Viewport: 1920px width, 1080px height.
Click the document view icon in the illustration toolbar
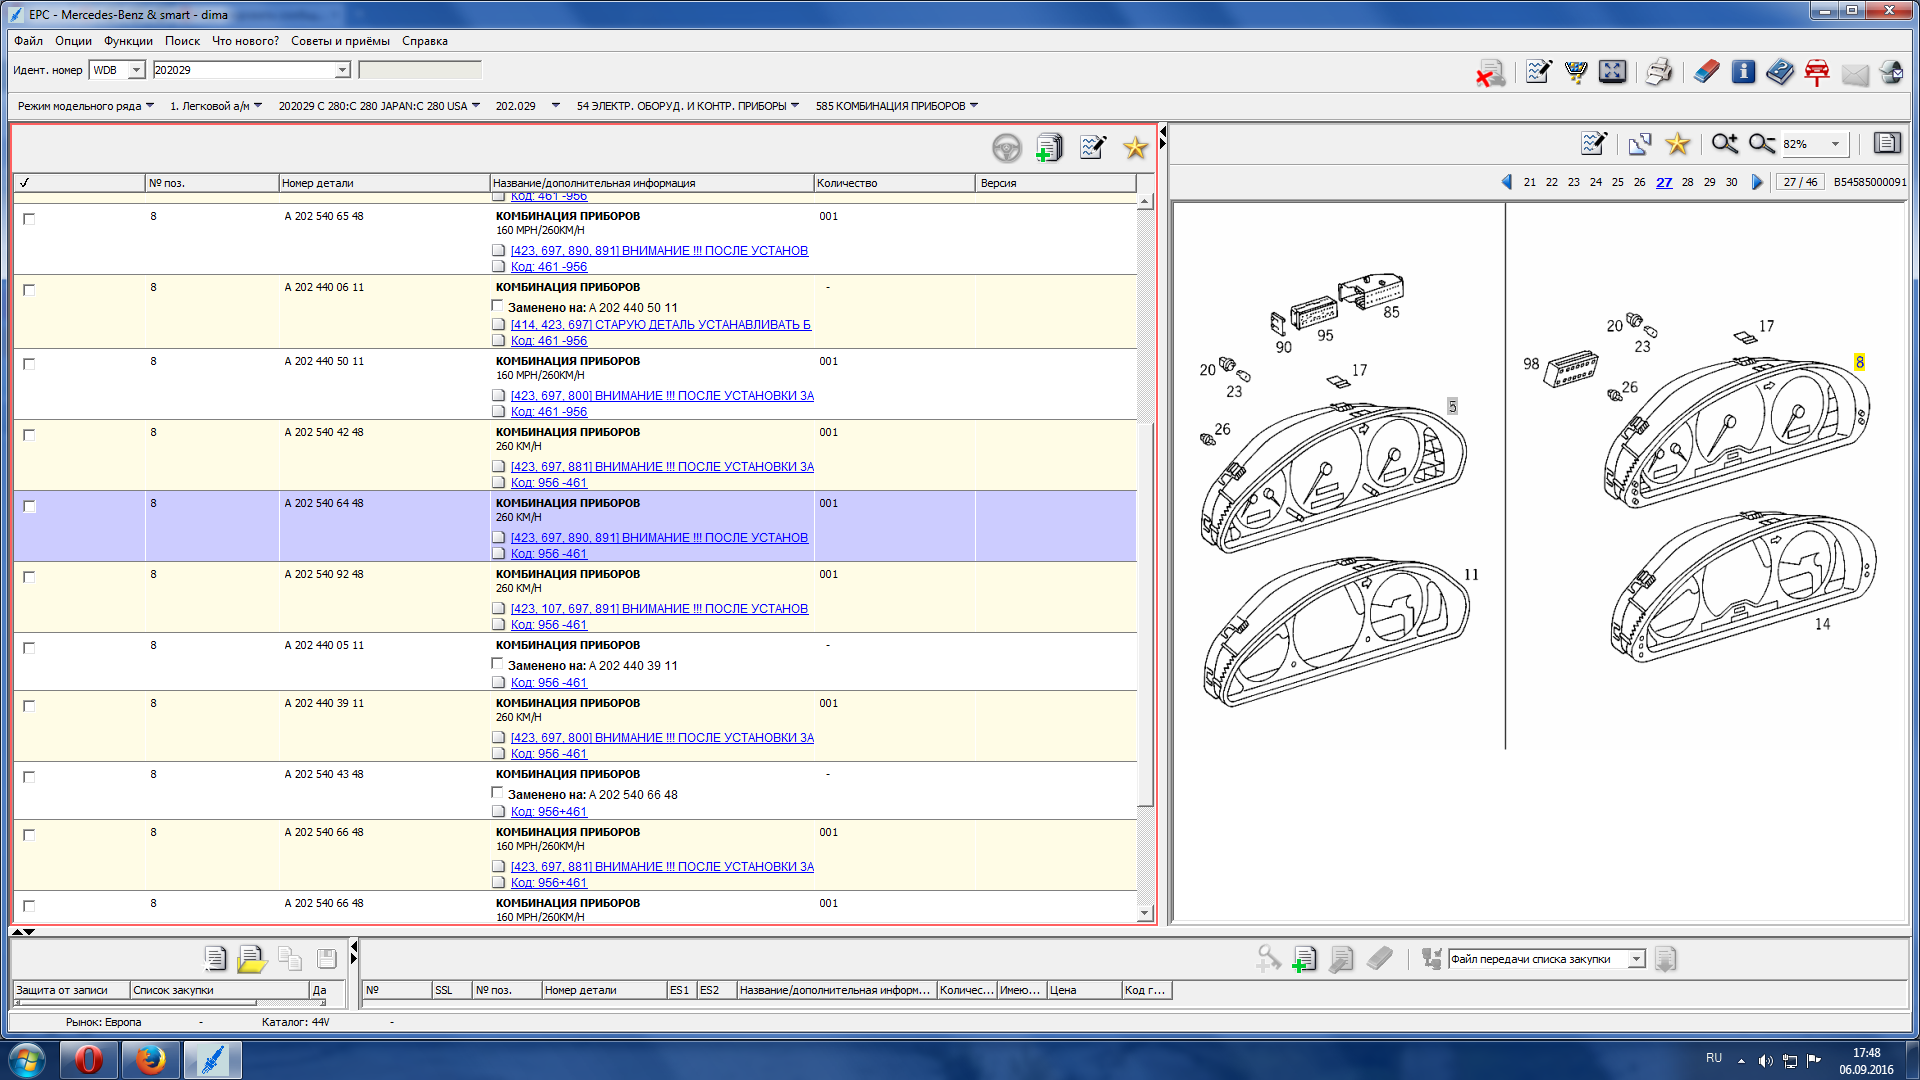click(1887, 143)
